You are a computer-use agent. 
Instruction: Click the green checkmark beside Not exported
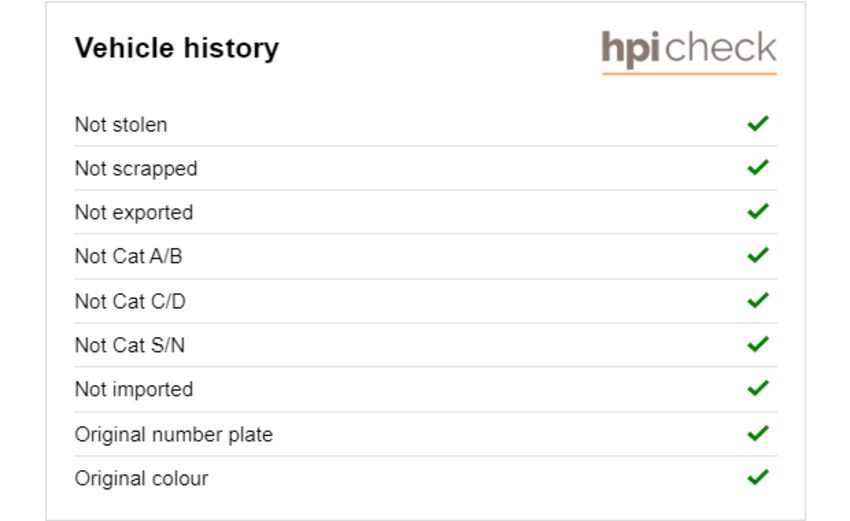point(758,211)
